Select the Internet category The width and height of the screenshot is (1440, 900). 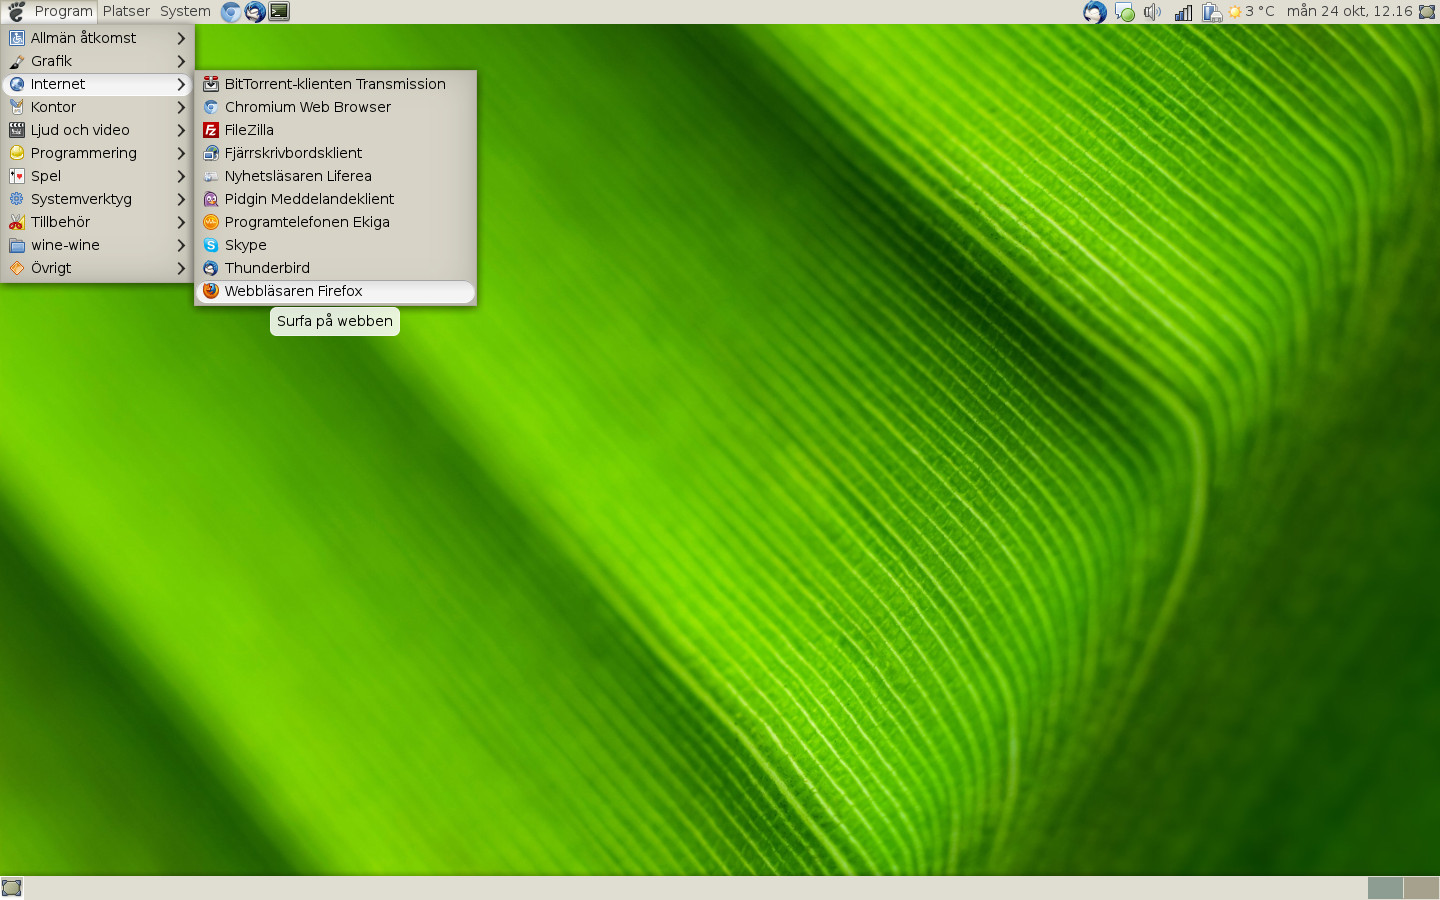point(98,84)
